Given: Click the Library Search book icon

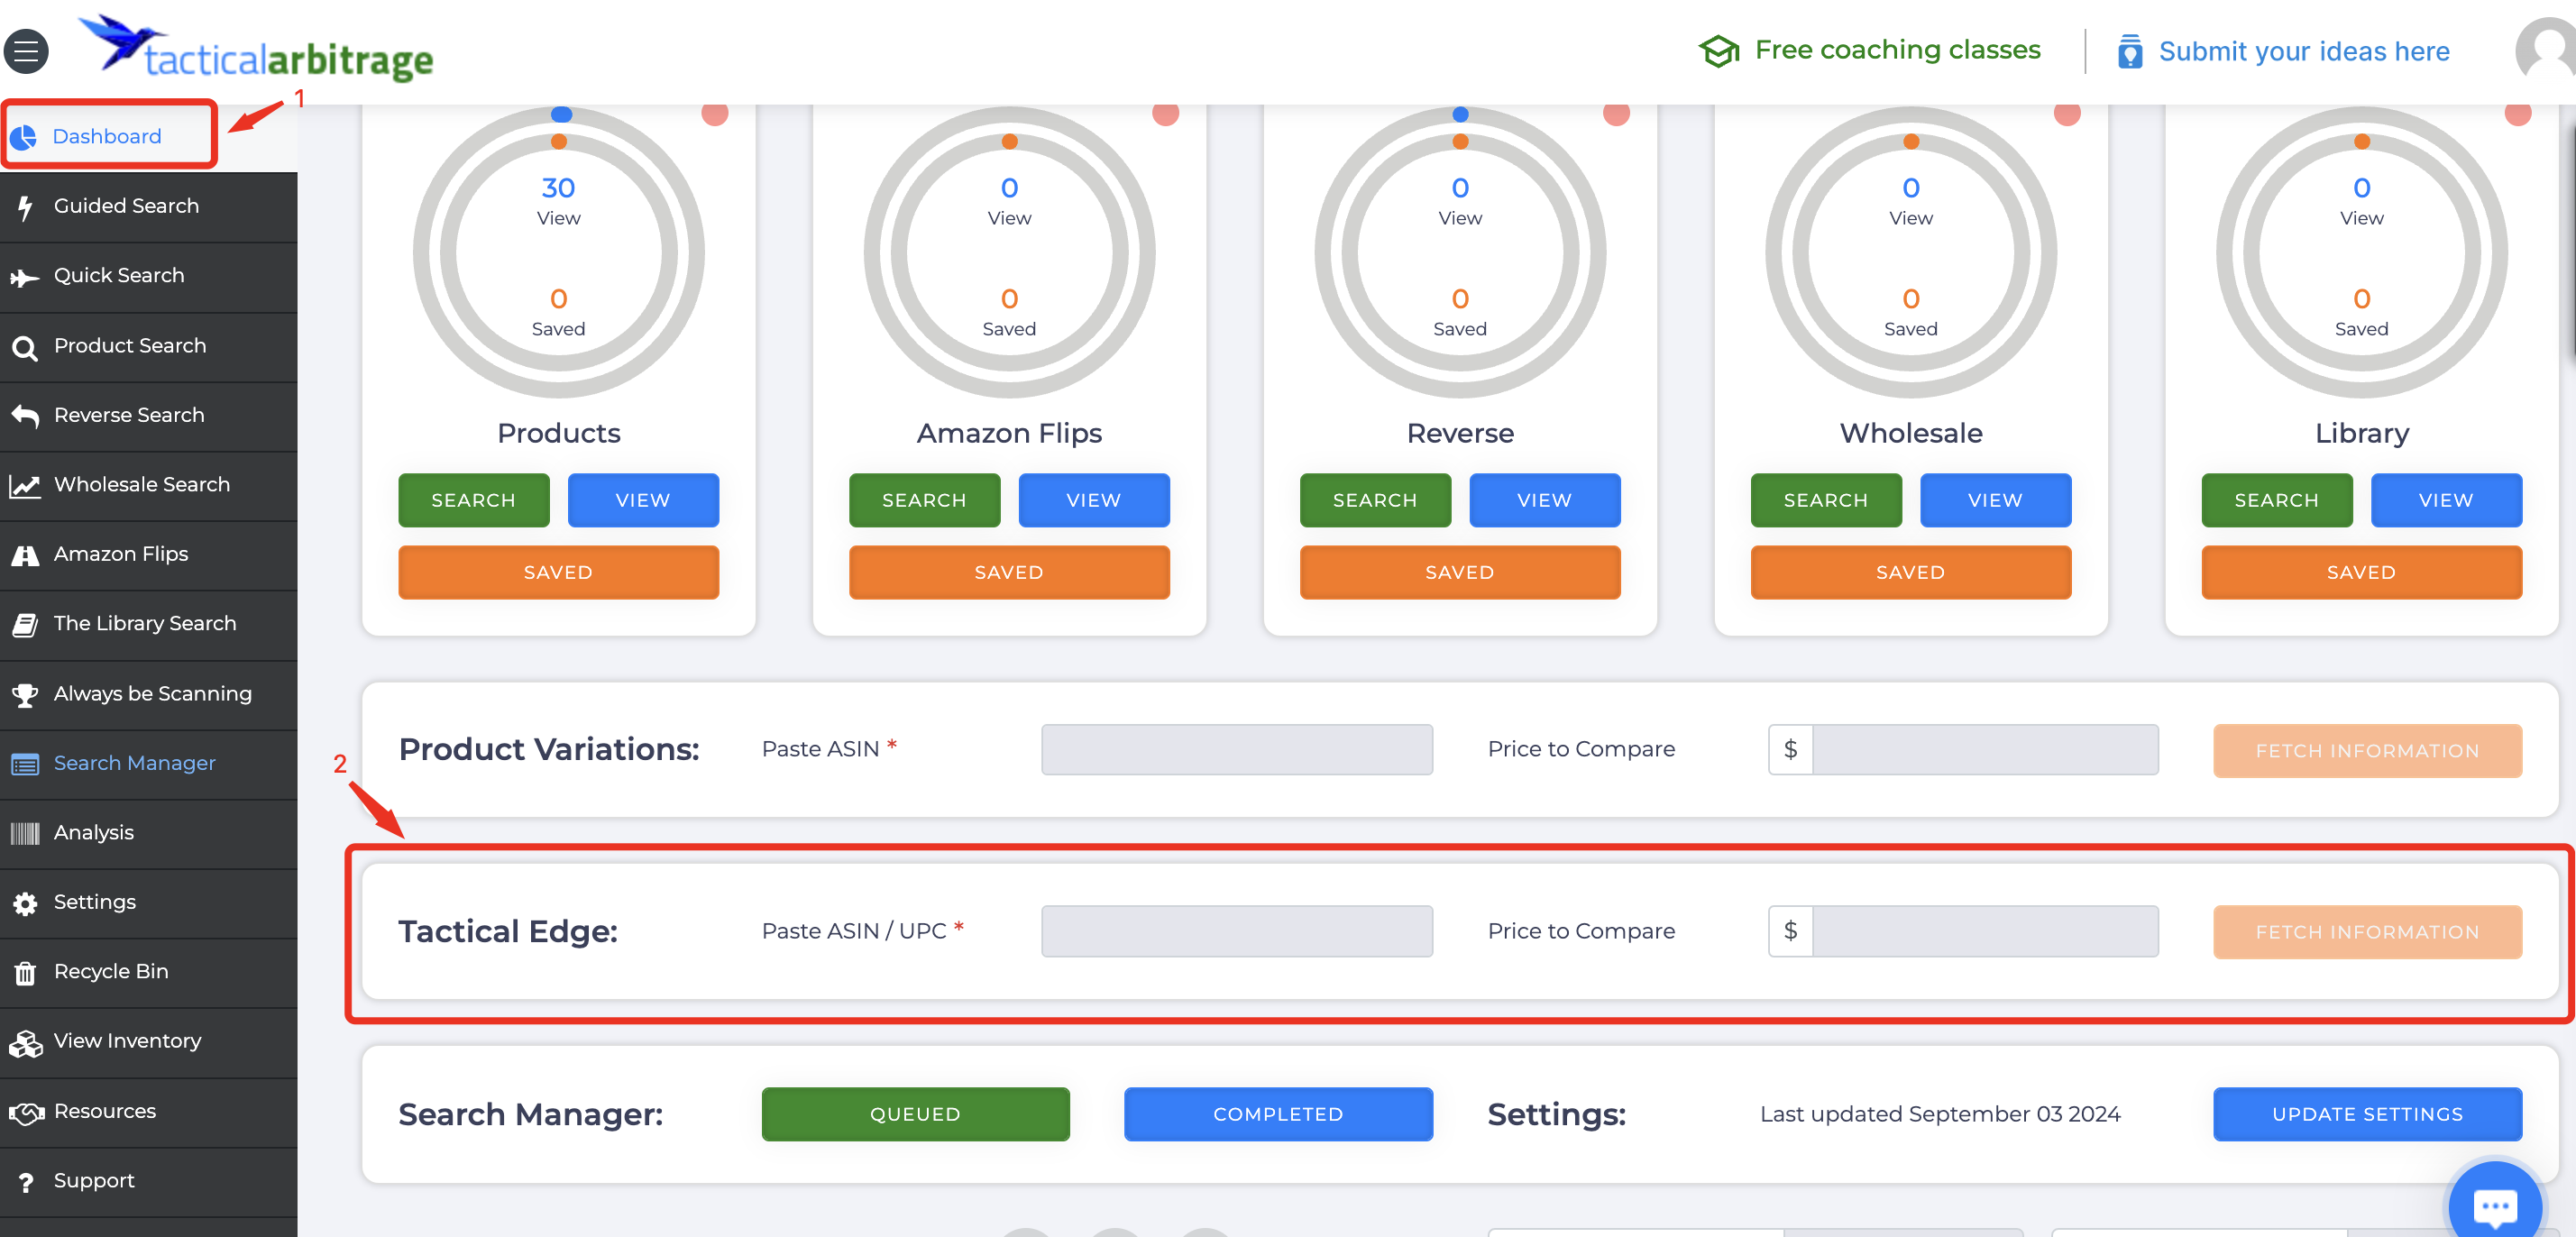Looking at the screenshot, I should click(25, 625).
